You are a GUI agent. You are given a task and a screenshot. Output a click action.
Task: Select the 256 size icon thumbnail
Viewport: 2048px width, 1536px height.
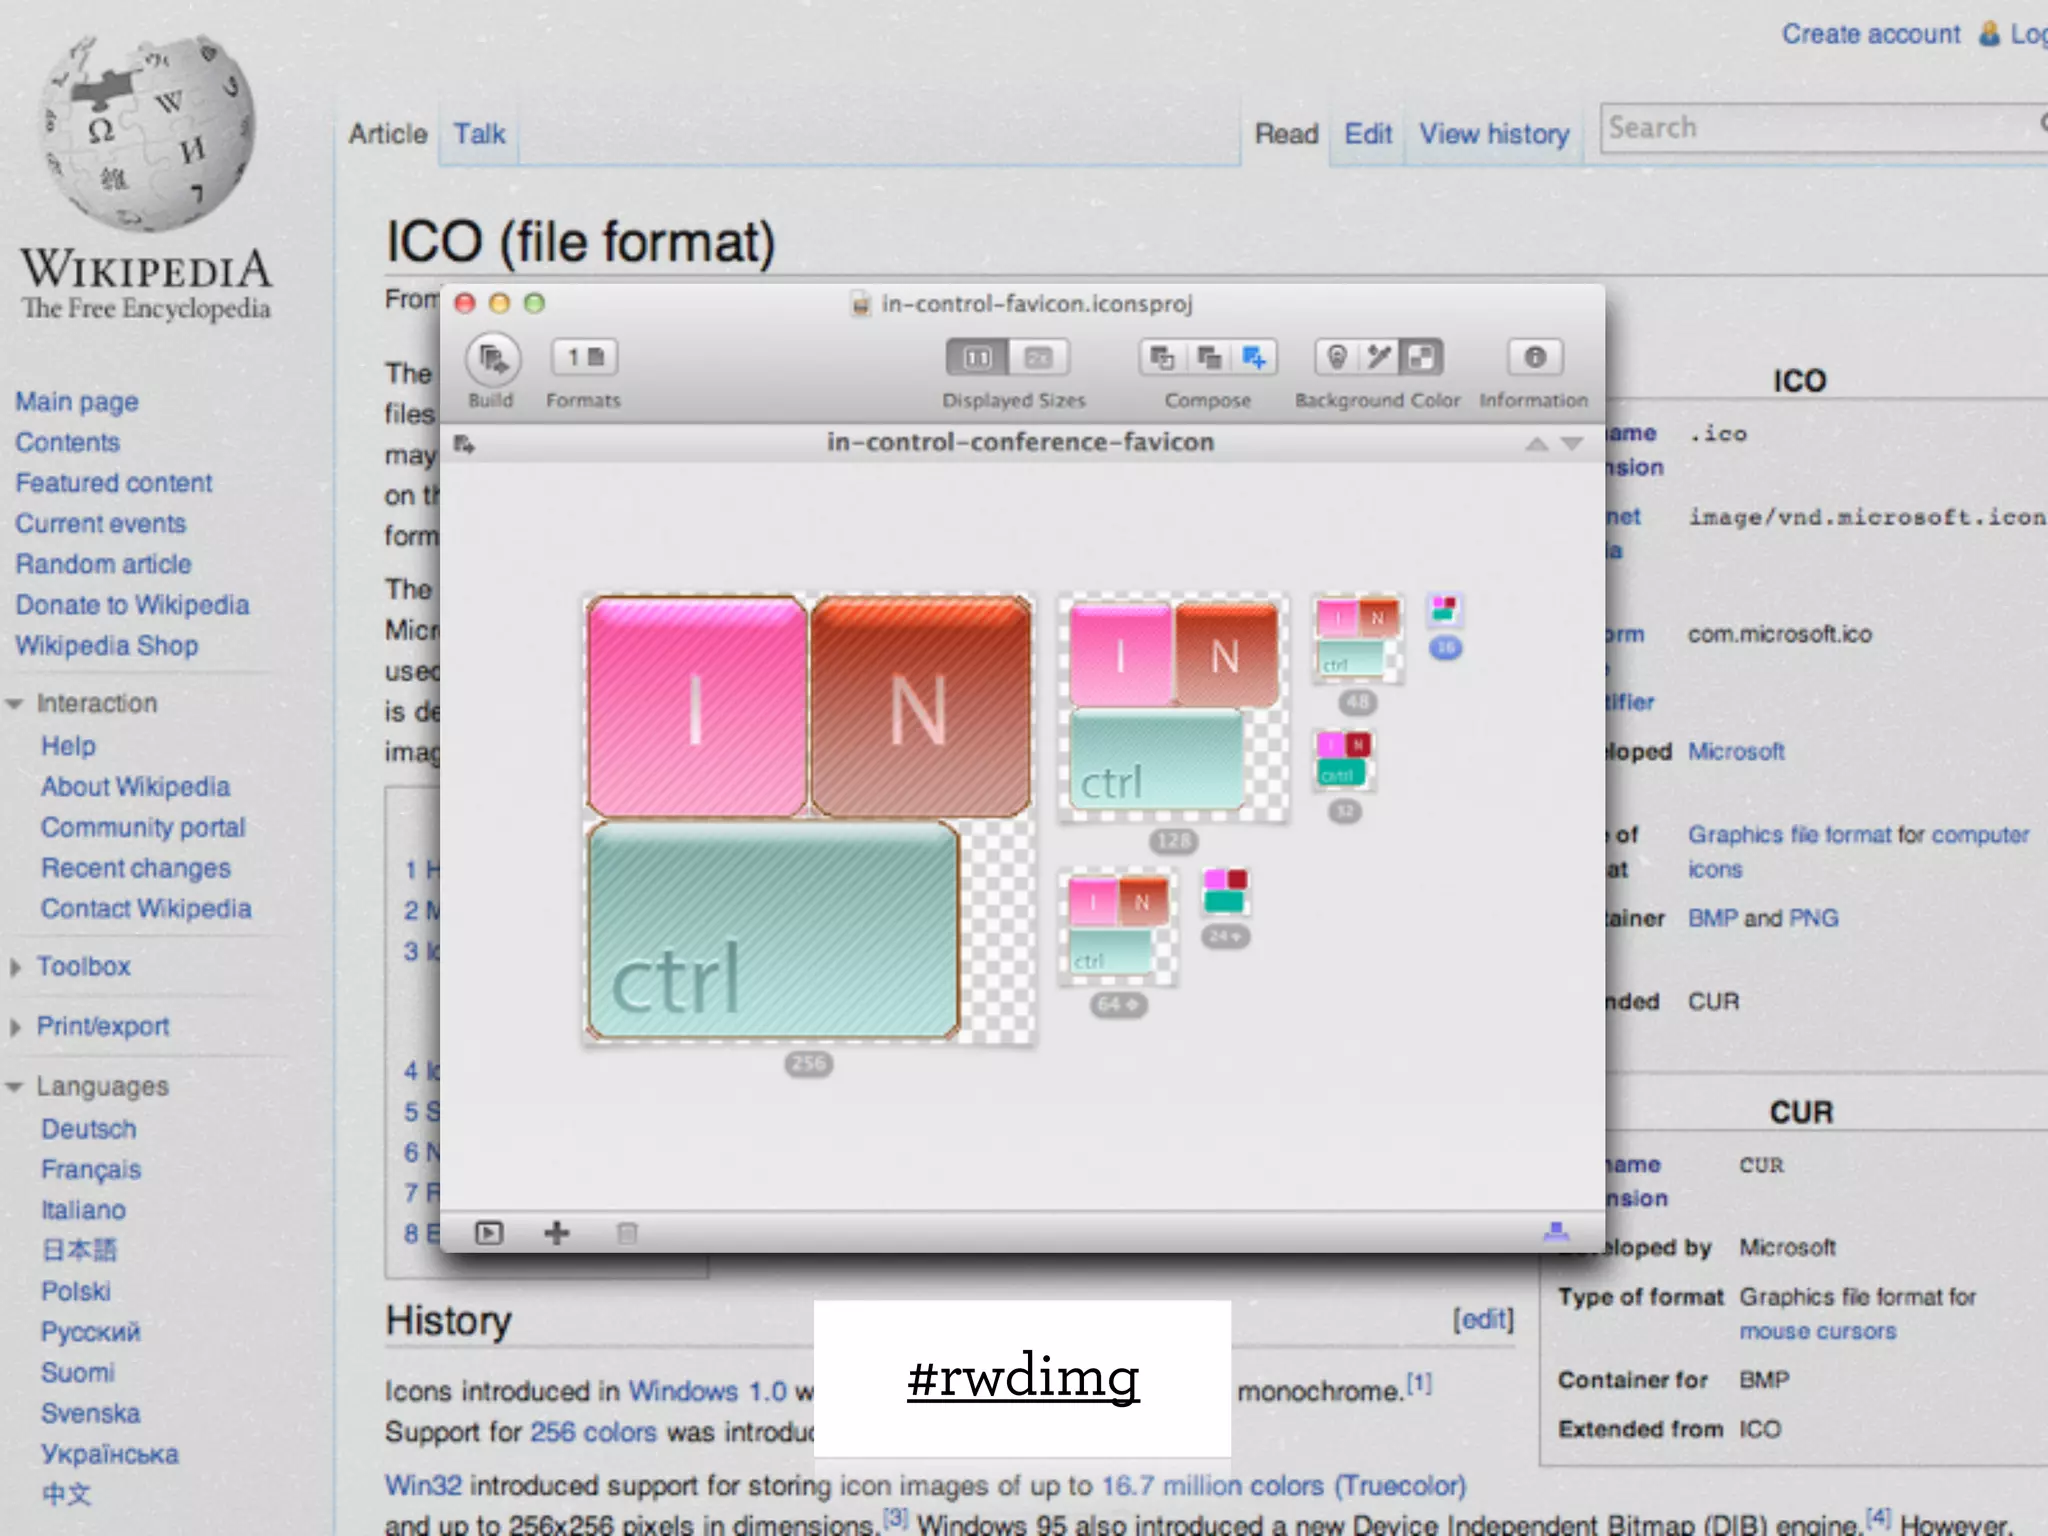click(x=808, y=820)
